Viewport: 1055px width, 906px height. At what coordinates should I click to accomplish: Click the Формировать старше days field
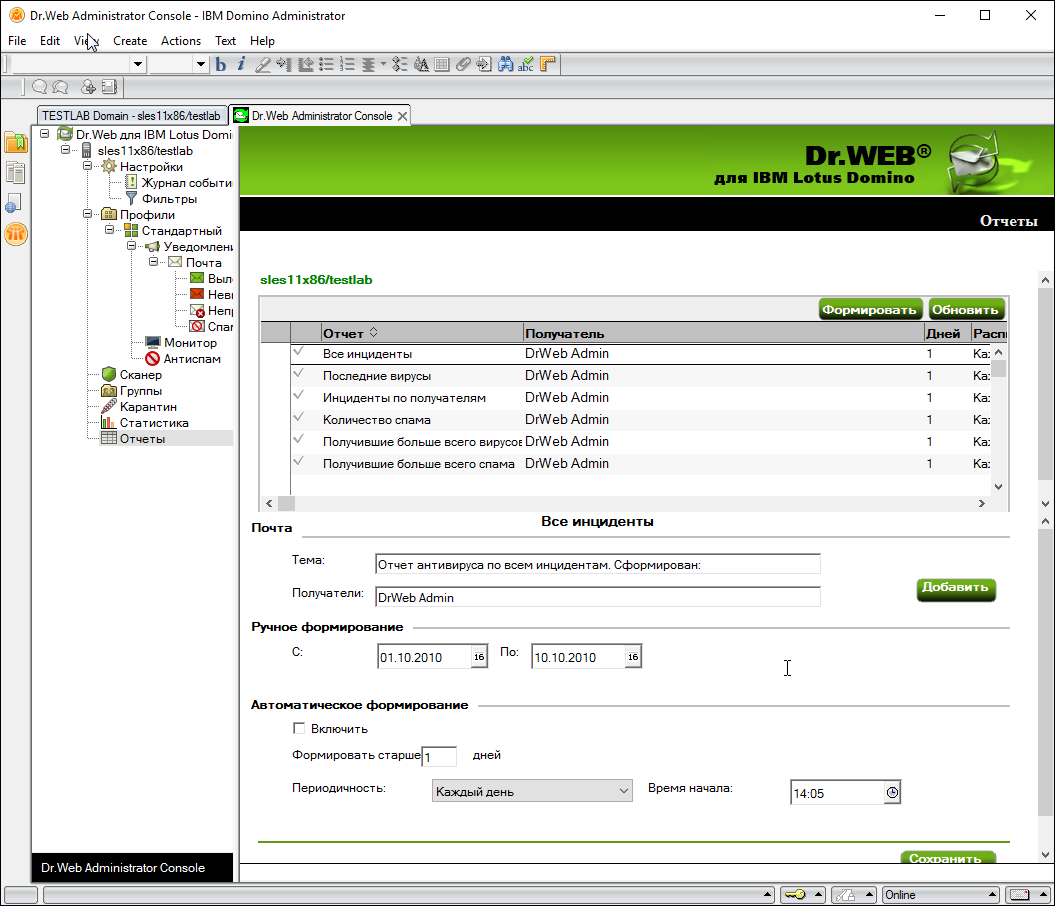439,757
